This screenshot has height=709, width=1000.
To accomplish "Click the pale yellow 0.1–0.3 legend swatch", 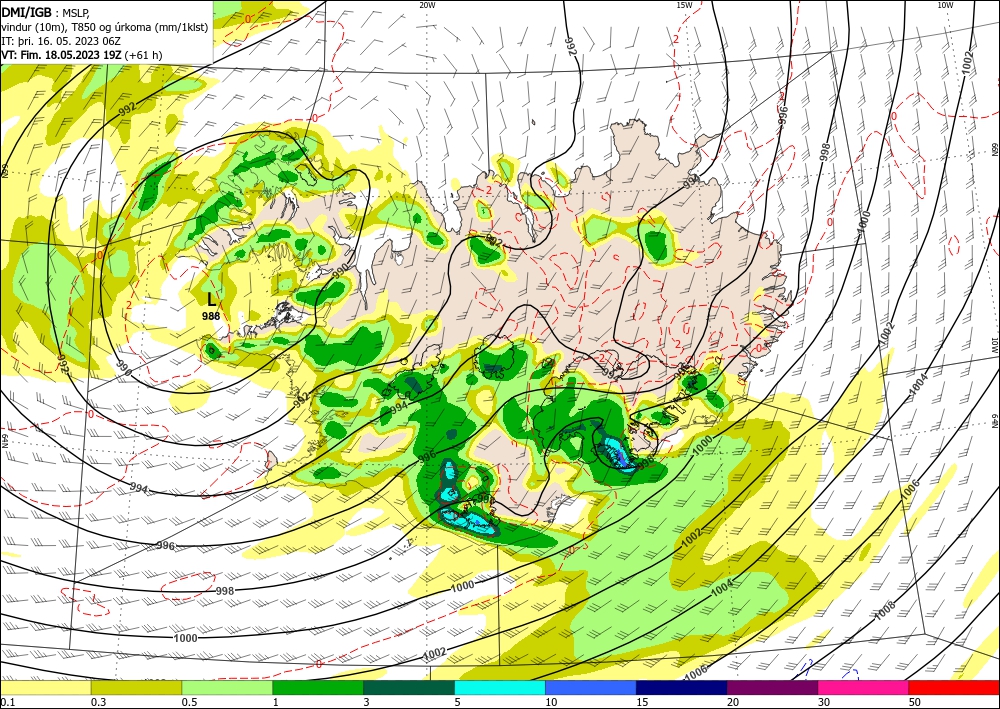I will [x=45, y=687].
